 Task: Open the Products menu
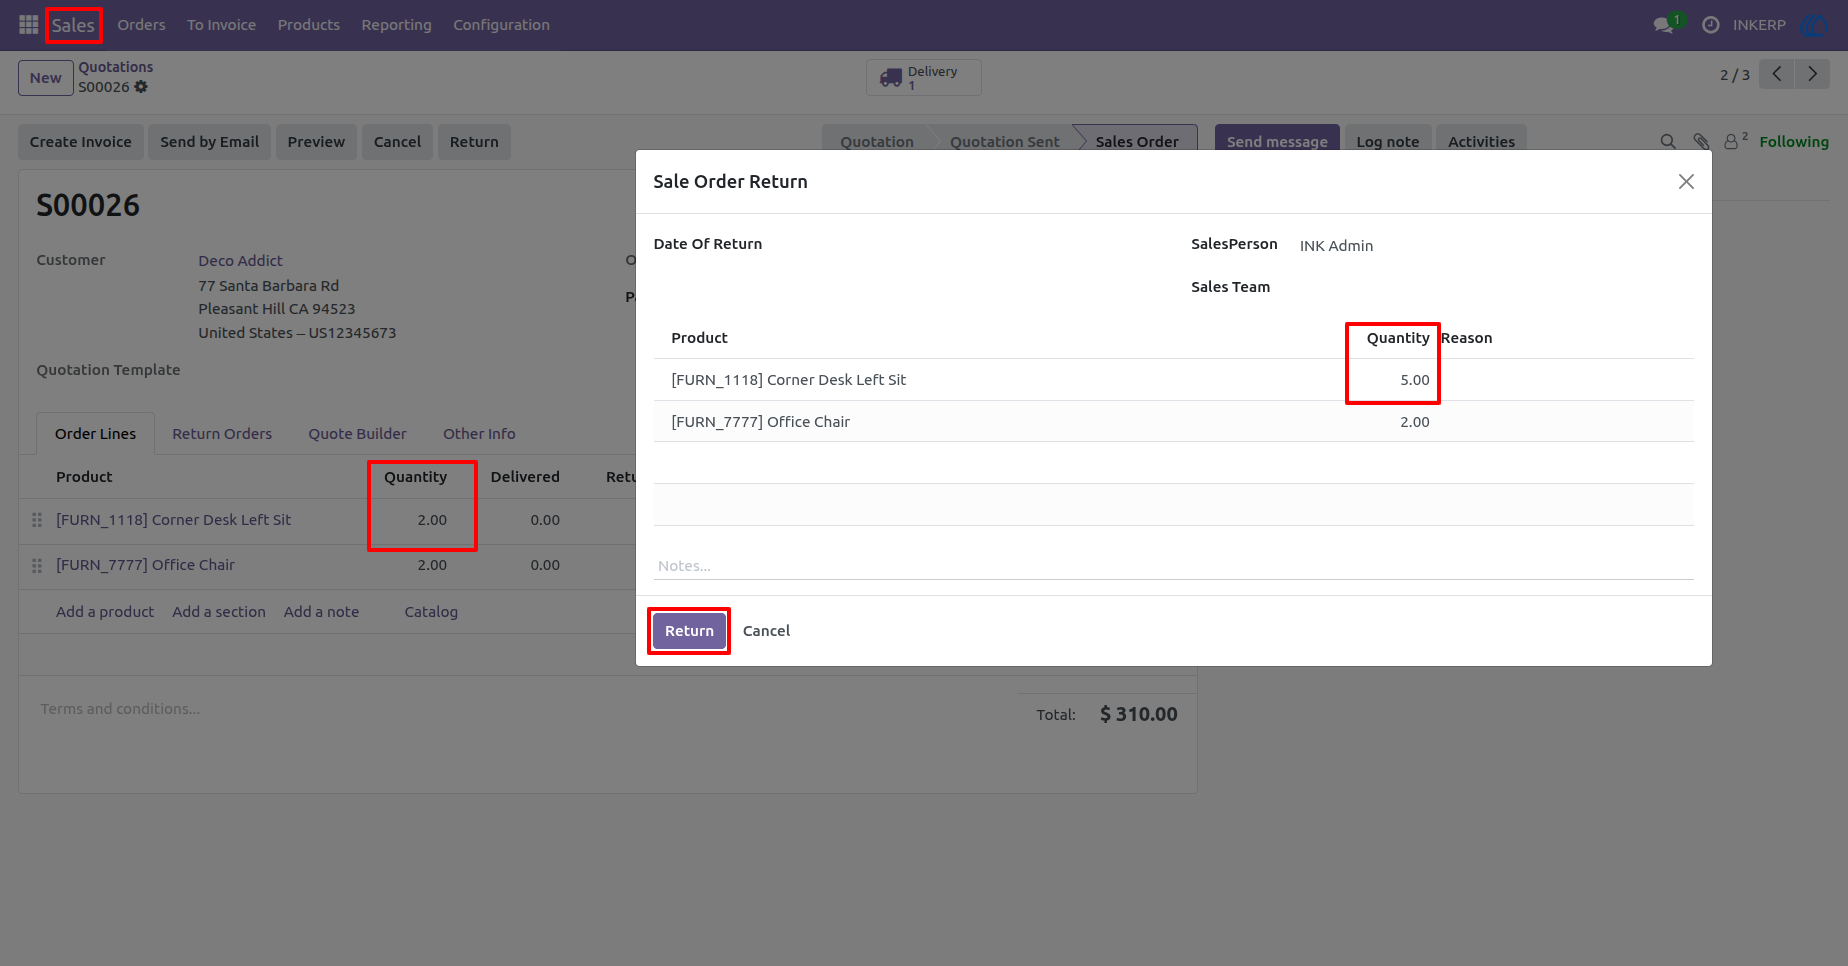click(x=309, y=25)
